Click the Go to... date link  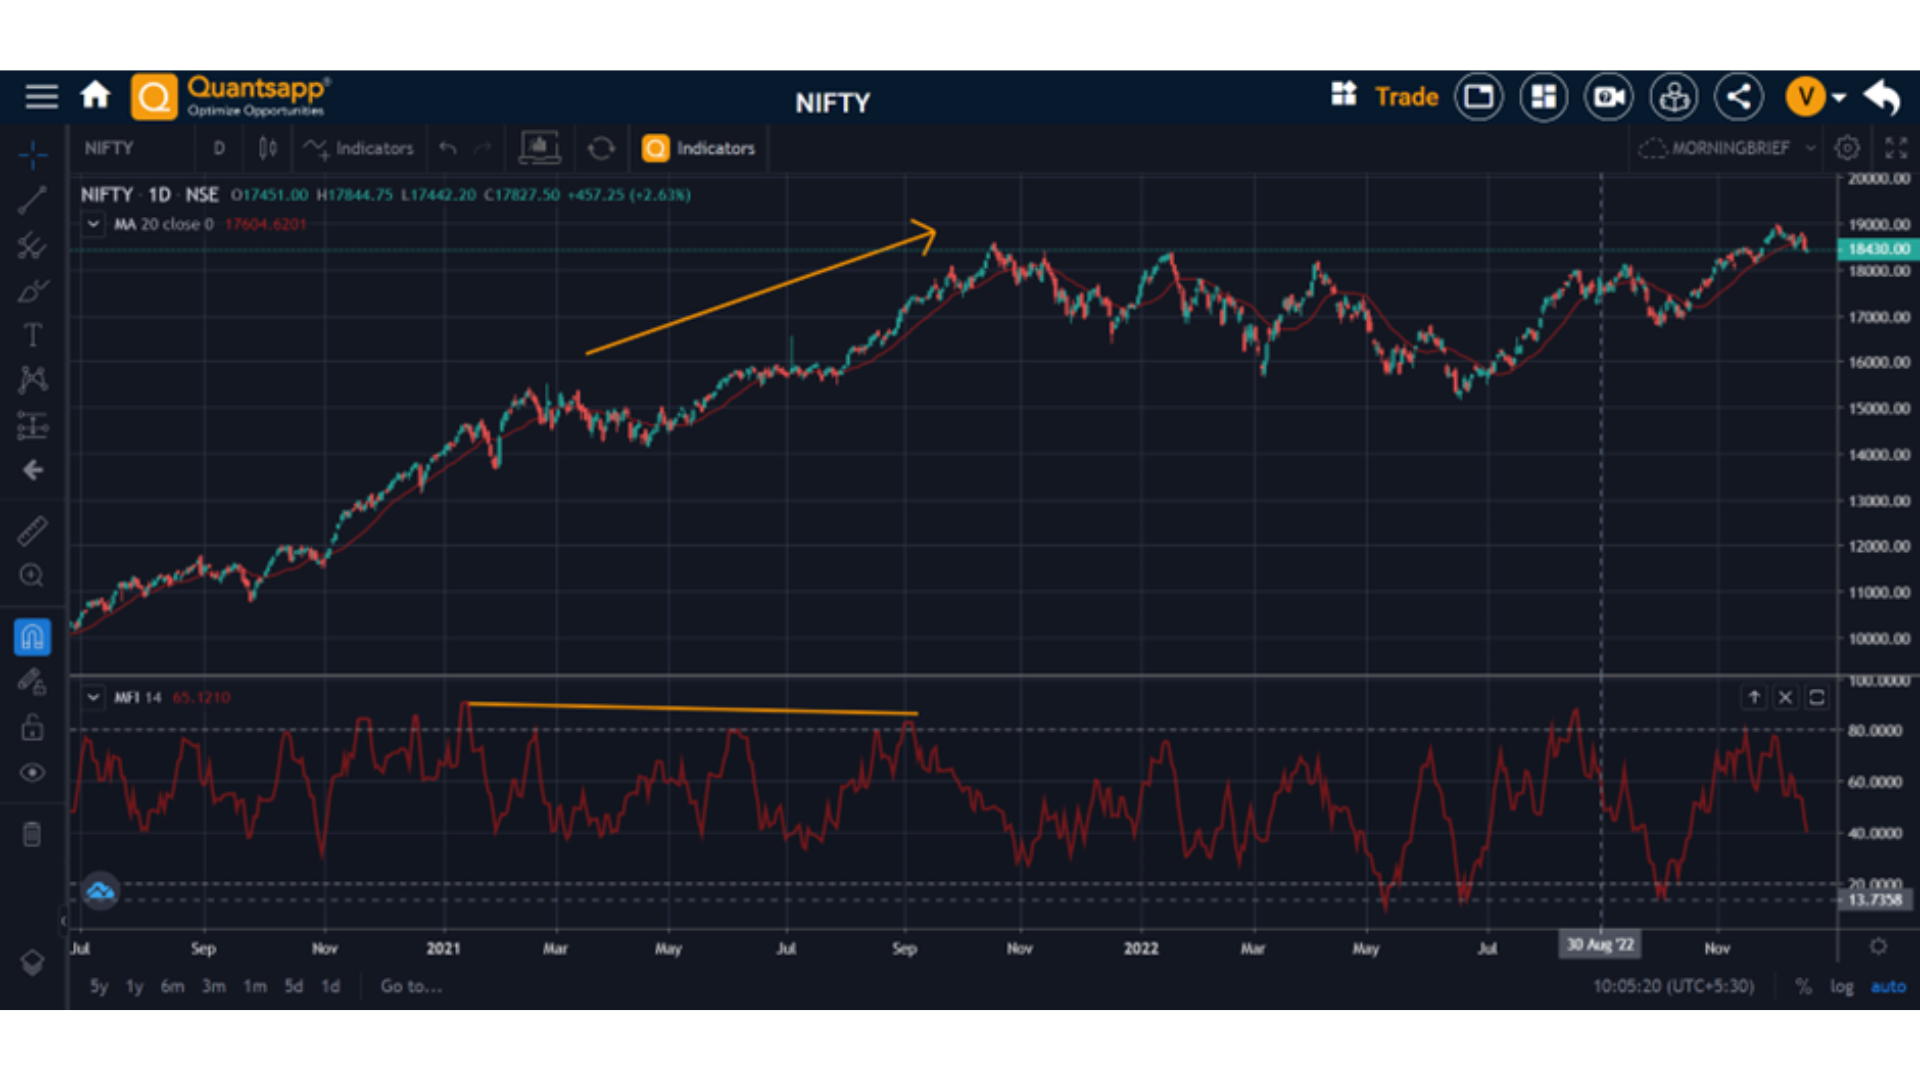point(410,986)
